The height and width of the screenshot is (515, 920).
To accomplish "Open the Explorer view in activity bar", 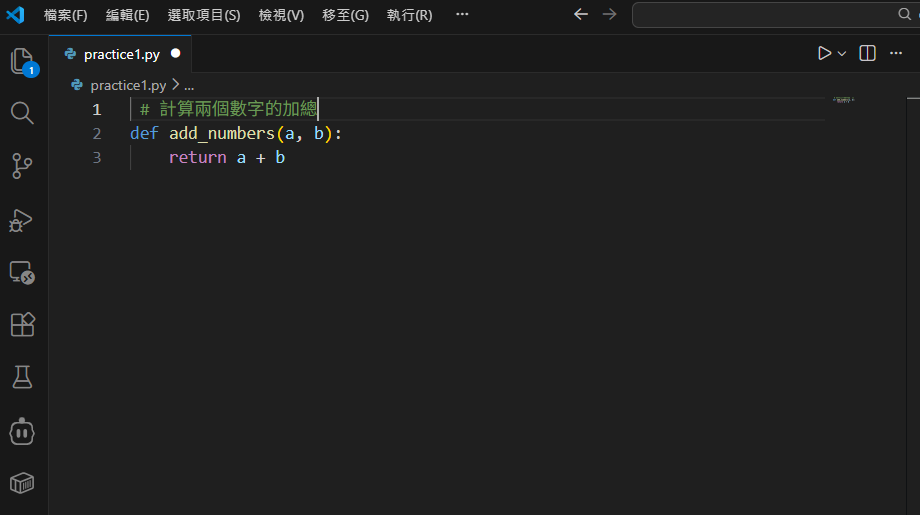I will (x=23, y=62).
